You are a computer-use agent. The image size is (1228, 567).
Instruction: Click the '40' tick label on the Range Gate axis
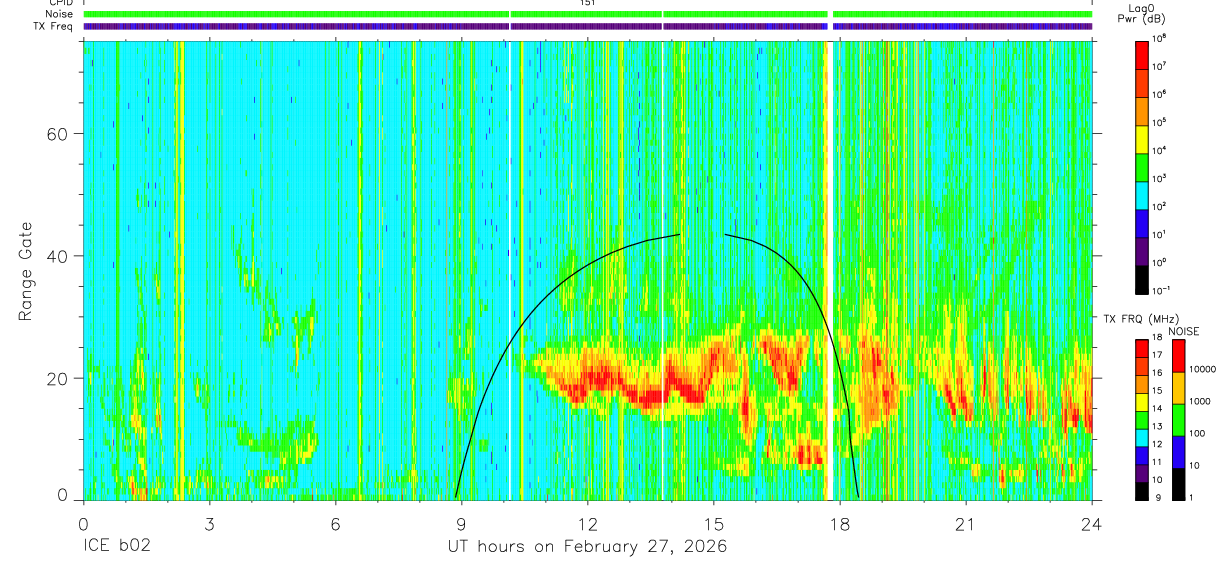click(56, 256)
